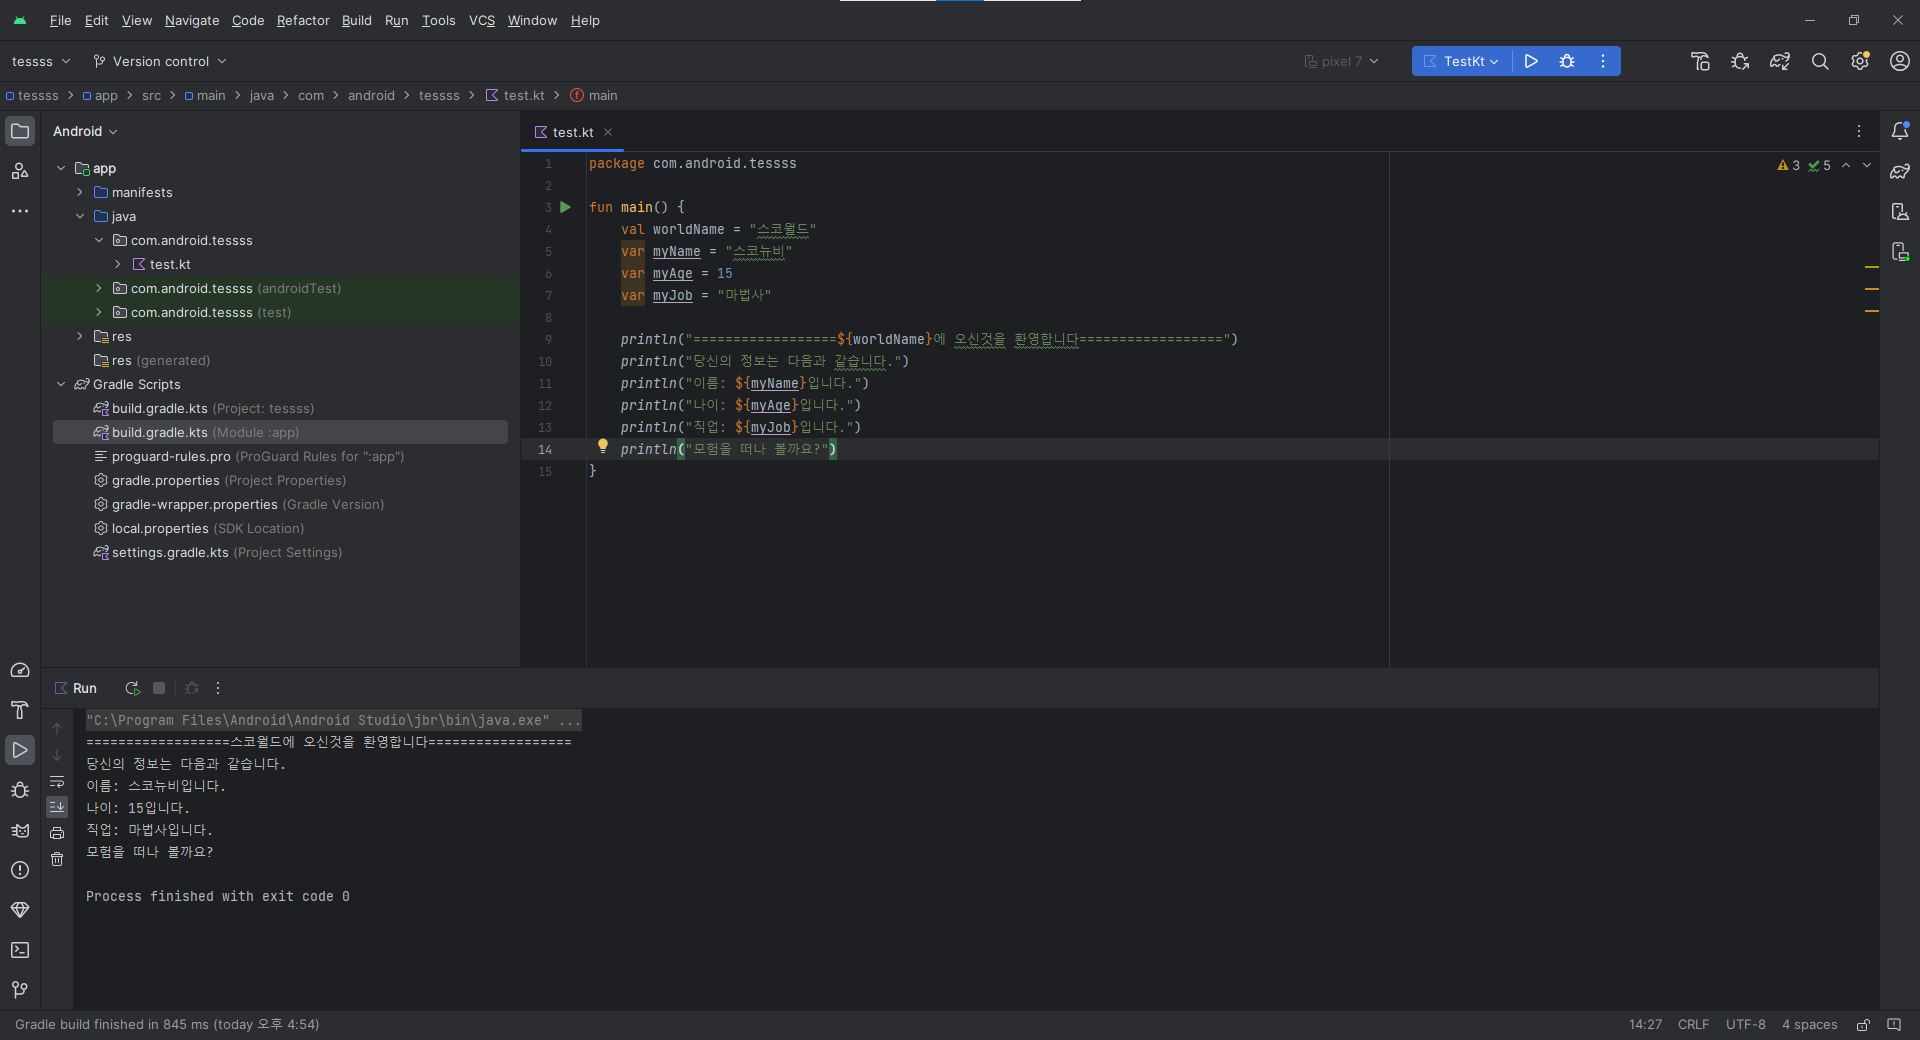Open account profile icon
This screenshot has height=1040, width=1920.
tap(1900, 61)
